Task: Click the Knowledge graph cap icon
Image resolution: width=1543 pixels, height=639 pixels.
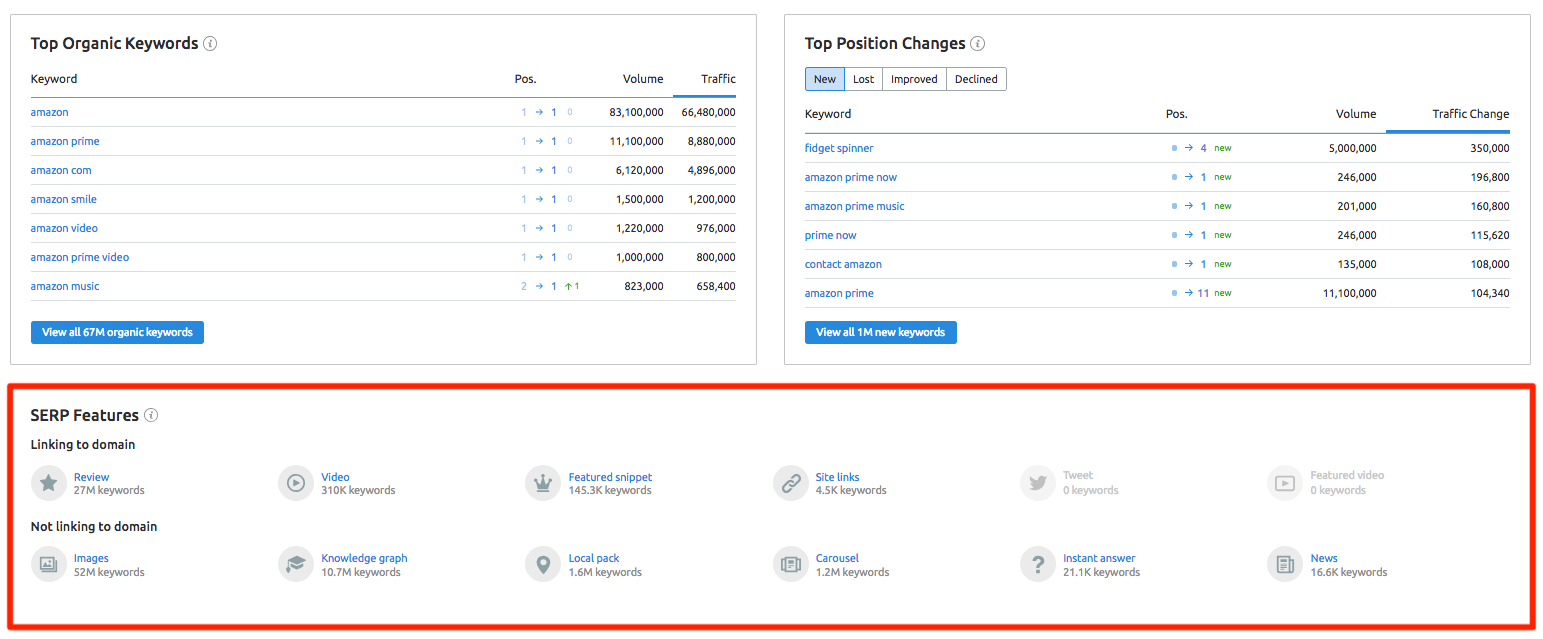Action: pos(295,565)
